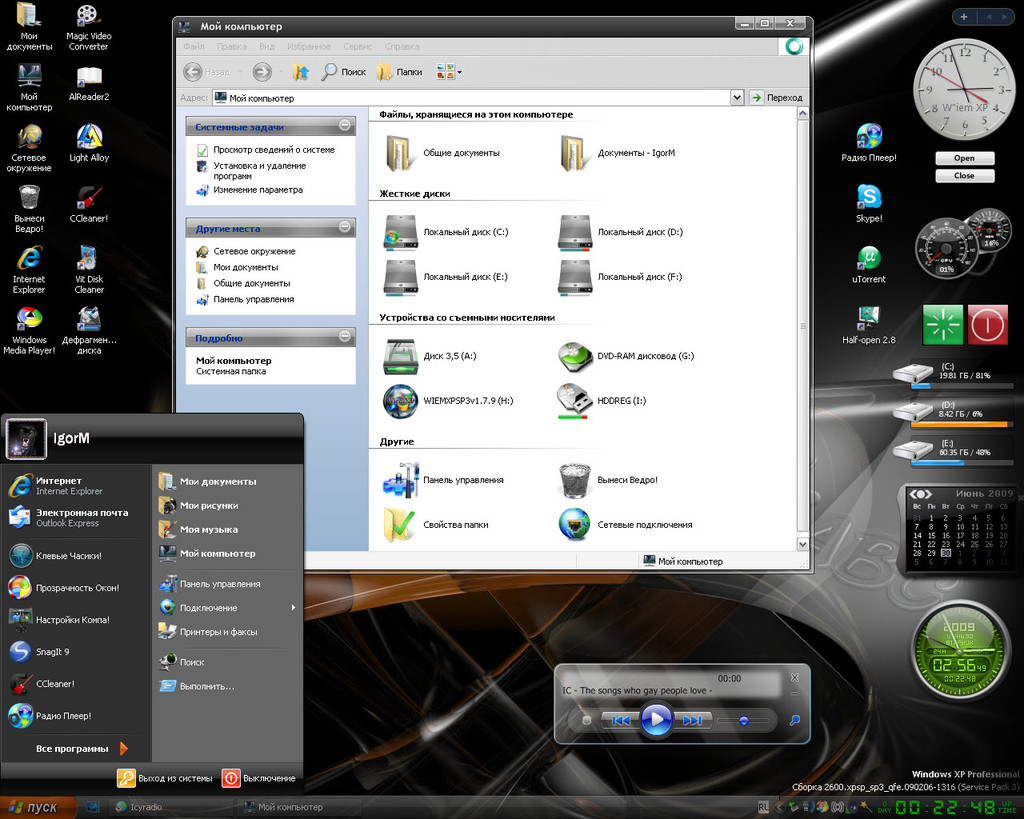
Task: Skip to previous track in media player
Action: [620, 720]
